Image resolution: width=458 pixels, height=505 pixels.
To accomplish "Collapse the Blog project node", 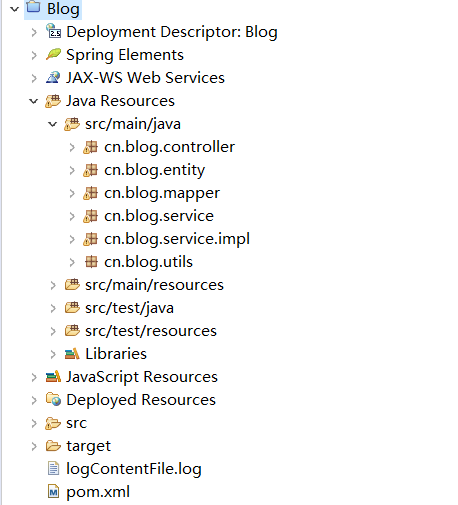I will 15,9.
